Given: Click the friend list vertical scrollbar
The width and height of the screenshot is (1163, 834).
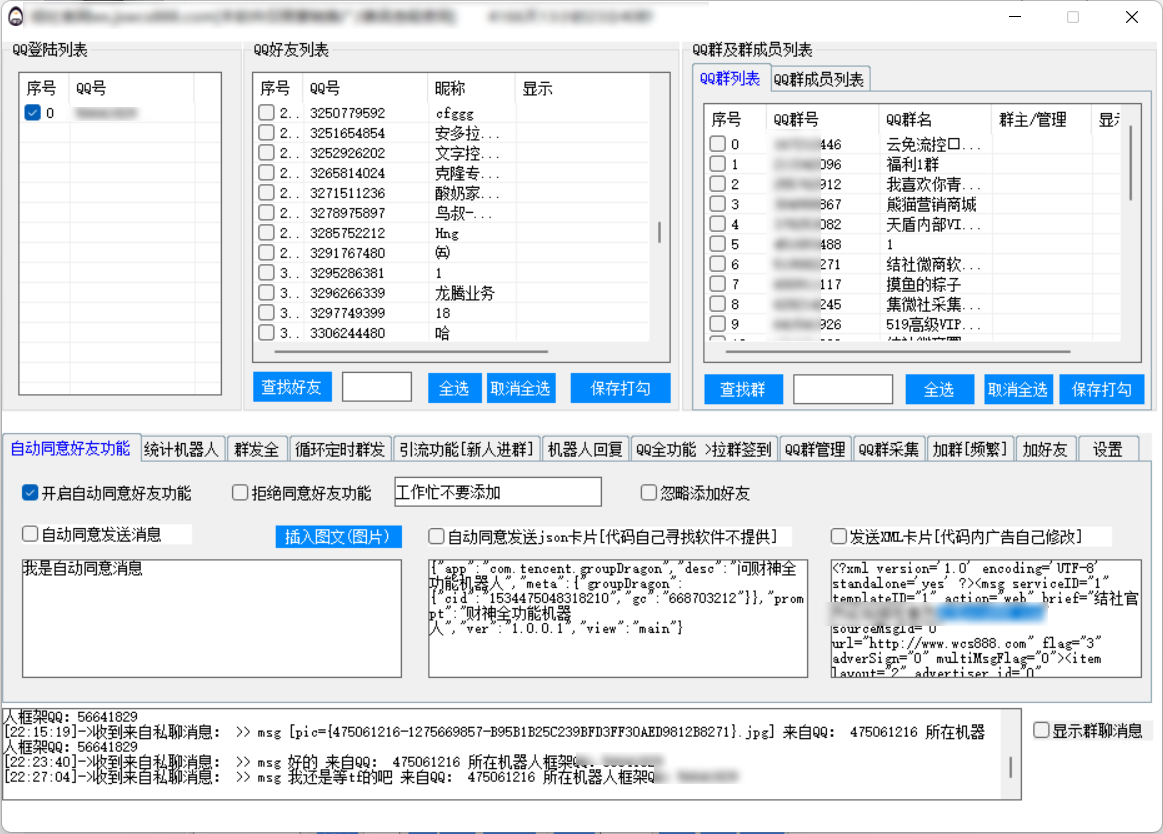Looking at the screenshot, I should coord(659,232).
